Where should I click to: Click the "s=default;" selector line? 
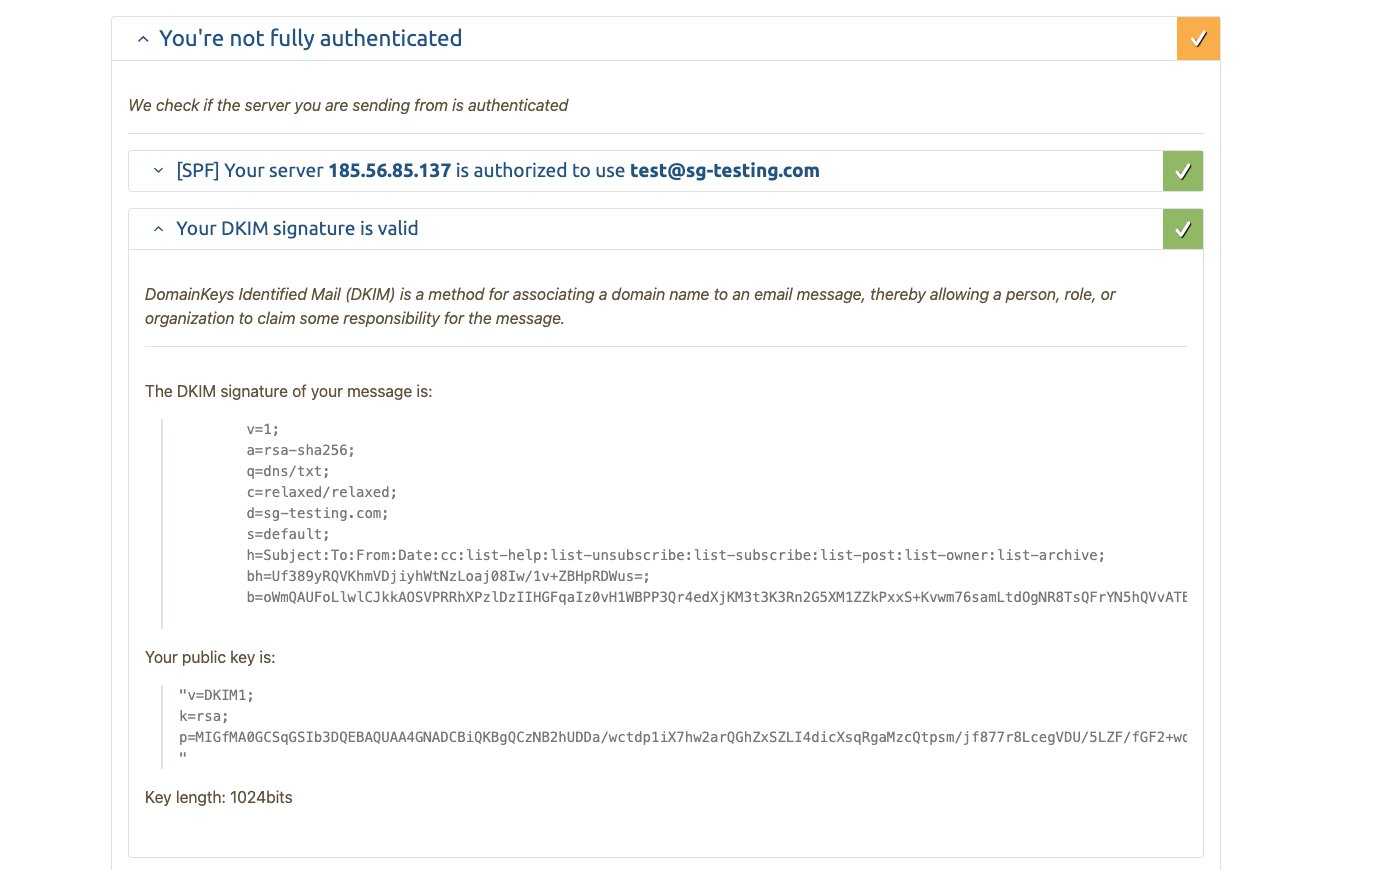(x=288, y=534)
